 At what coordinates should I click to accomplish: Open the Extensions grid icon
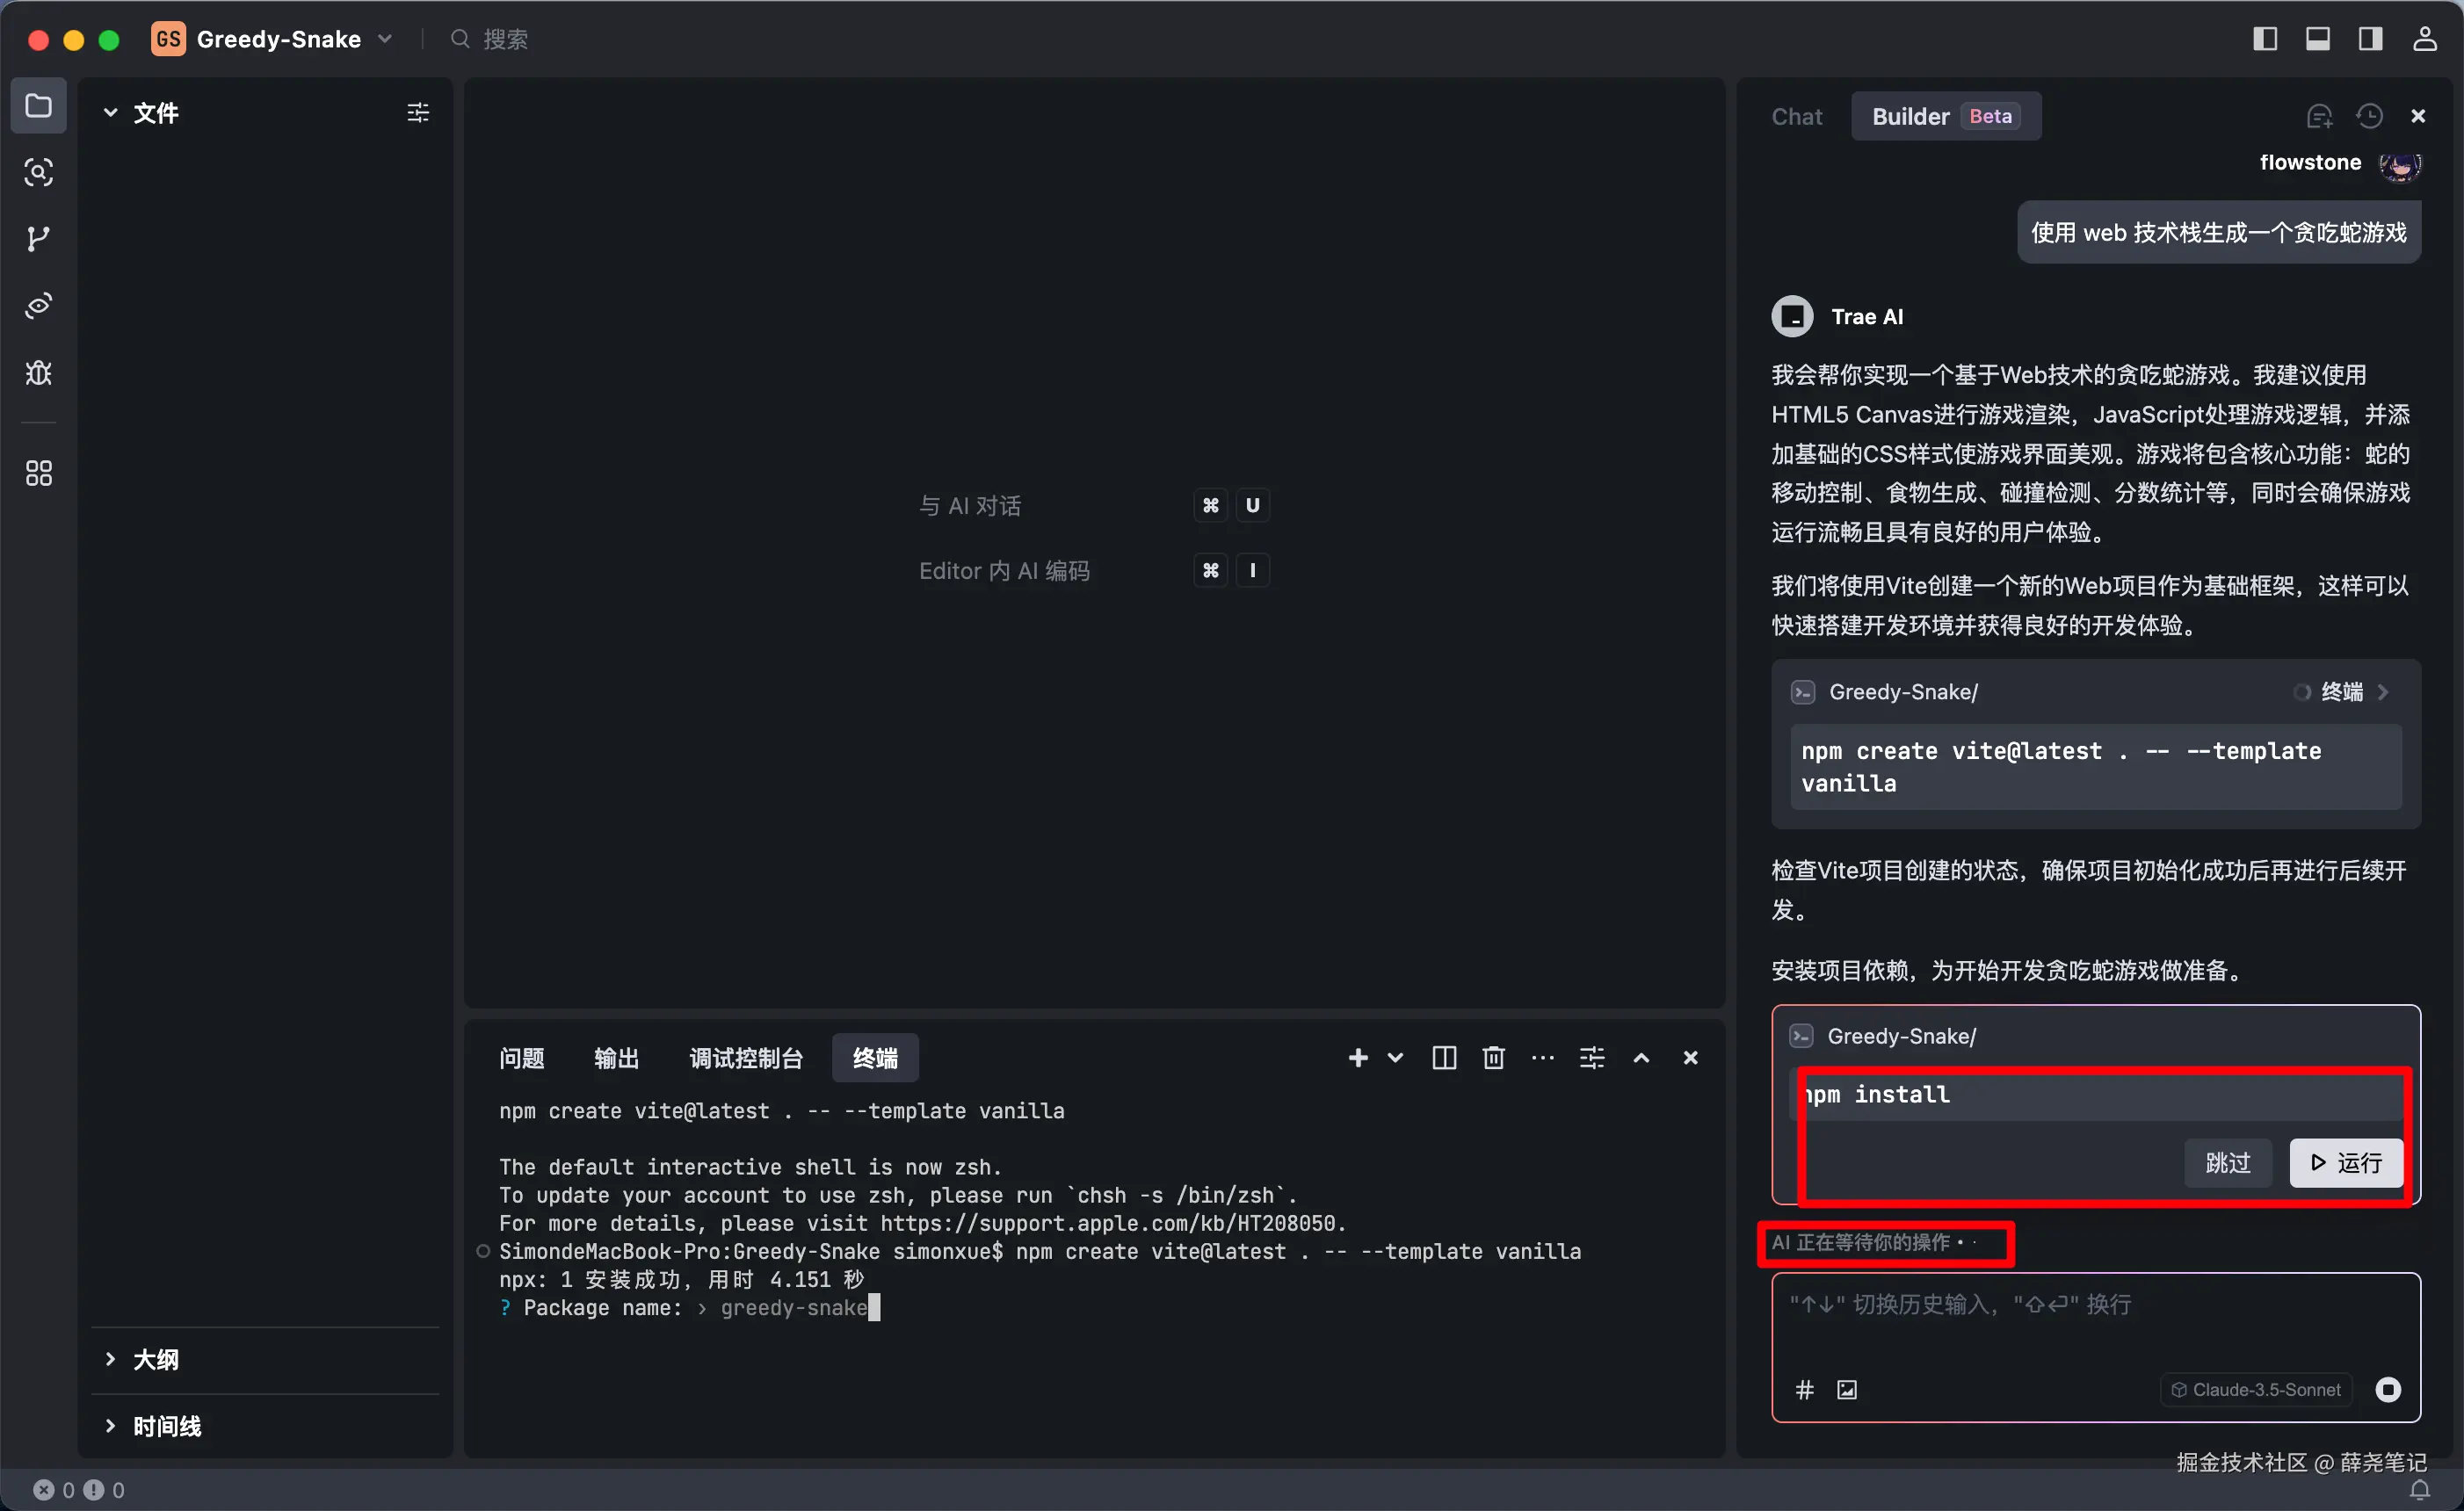(39, 472)
